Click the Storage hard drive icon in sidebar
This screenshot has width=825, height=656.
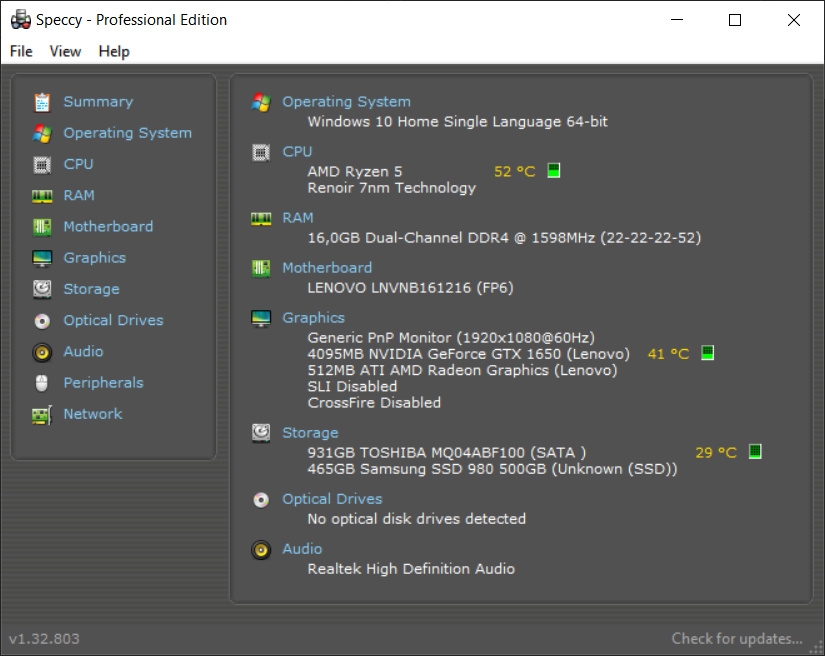(x=42, y=289)
